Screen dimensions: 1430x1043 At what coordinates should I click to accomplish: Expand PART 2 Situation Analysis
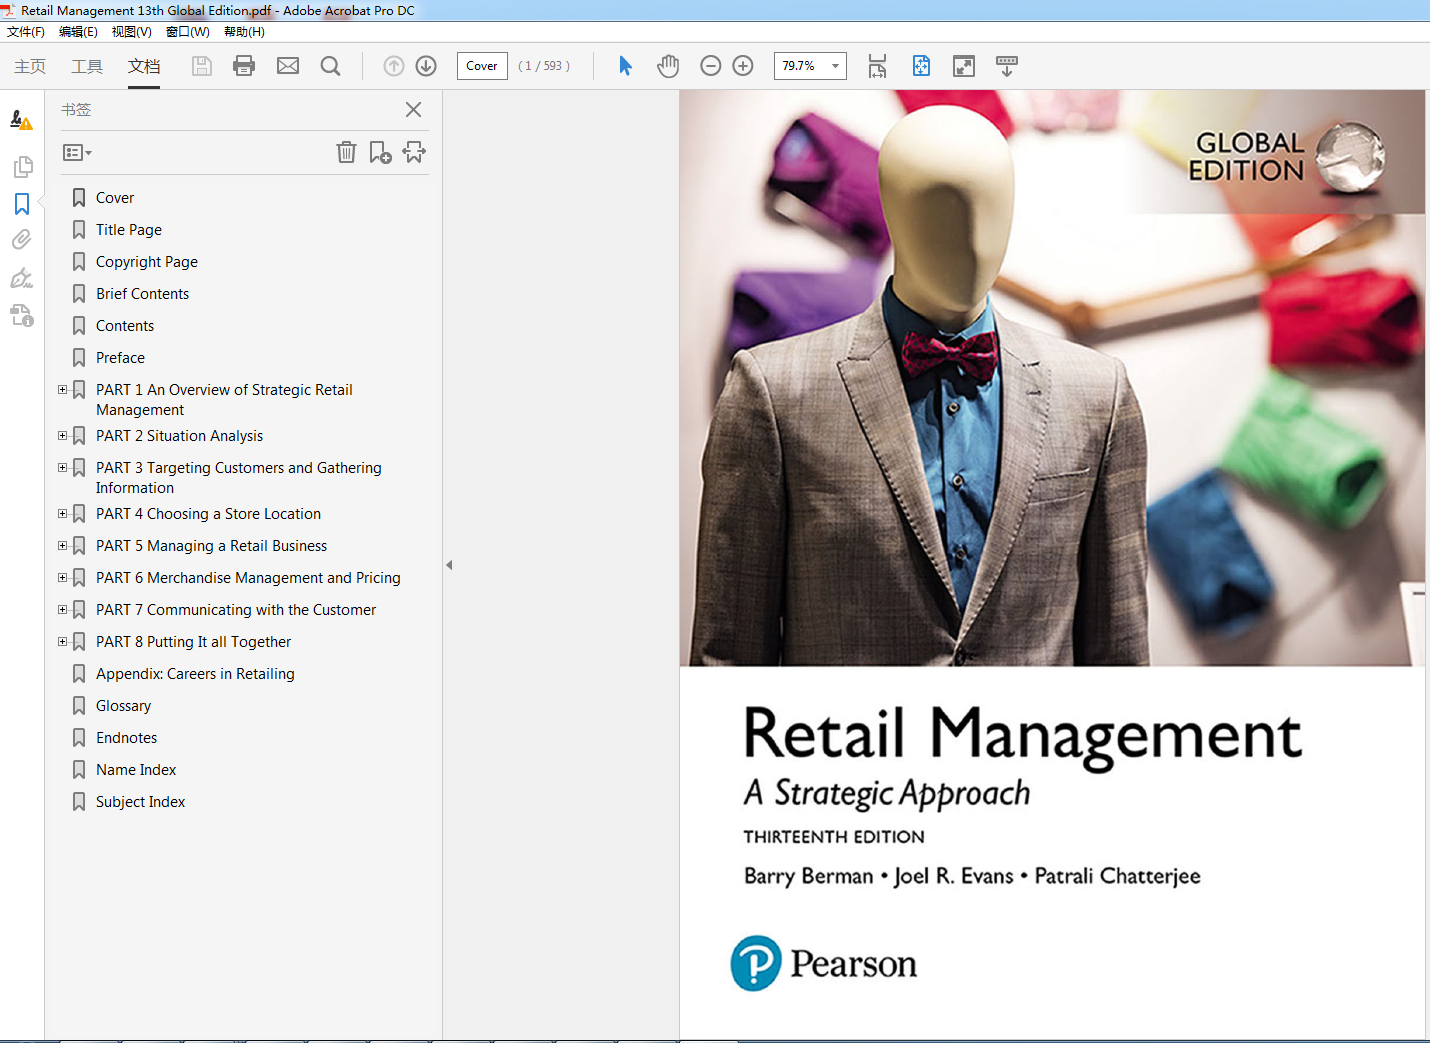[x=63, y=436]
